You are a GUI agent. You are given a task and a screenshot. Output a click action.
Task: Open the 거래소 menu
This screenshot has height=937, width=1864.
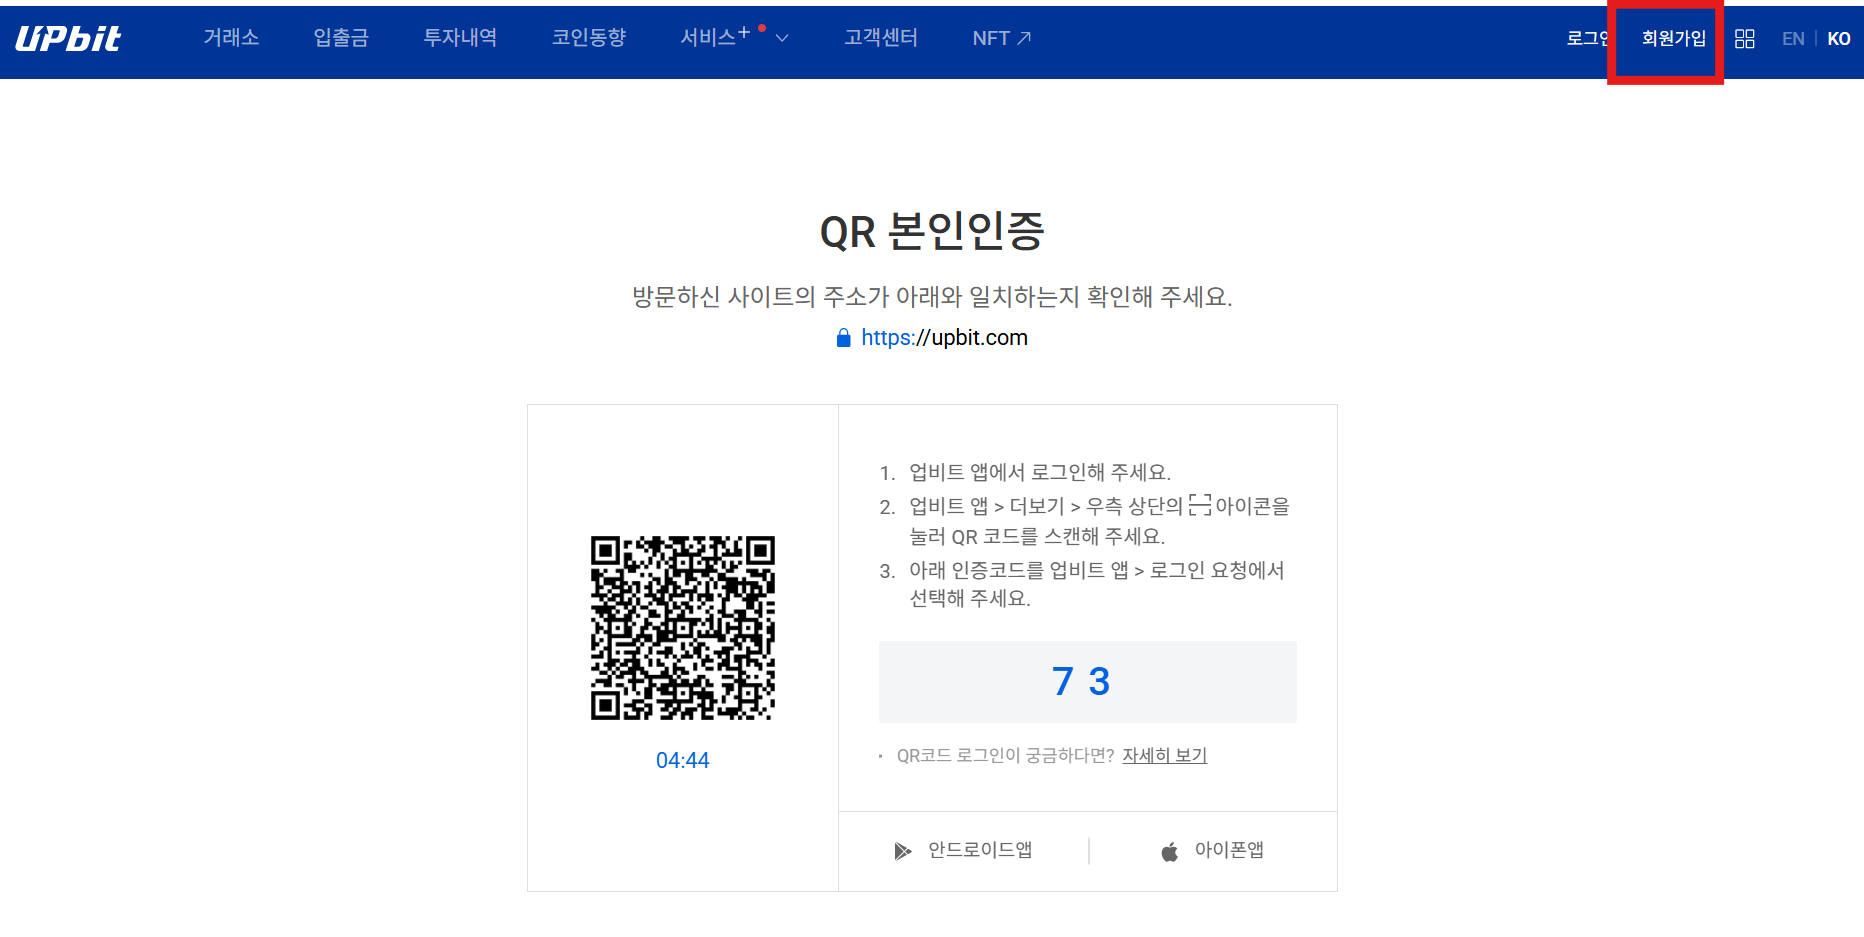point(231,38)
